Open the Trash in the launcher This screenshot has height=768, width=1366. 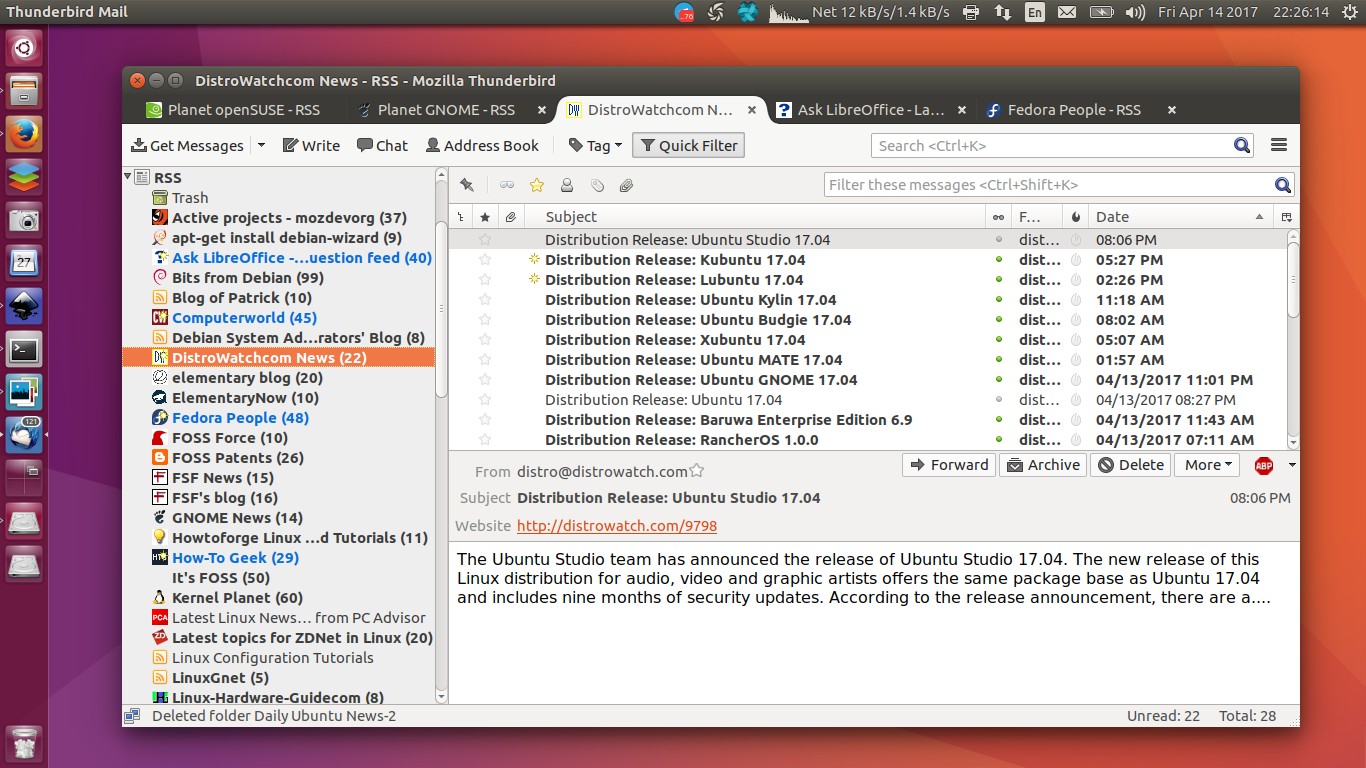coord(24,743)
